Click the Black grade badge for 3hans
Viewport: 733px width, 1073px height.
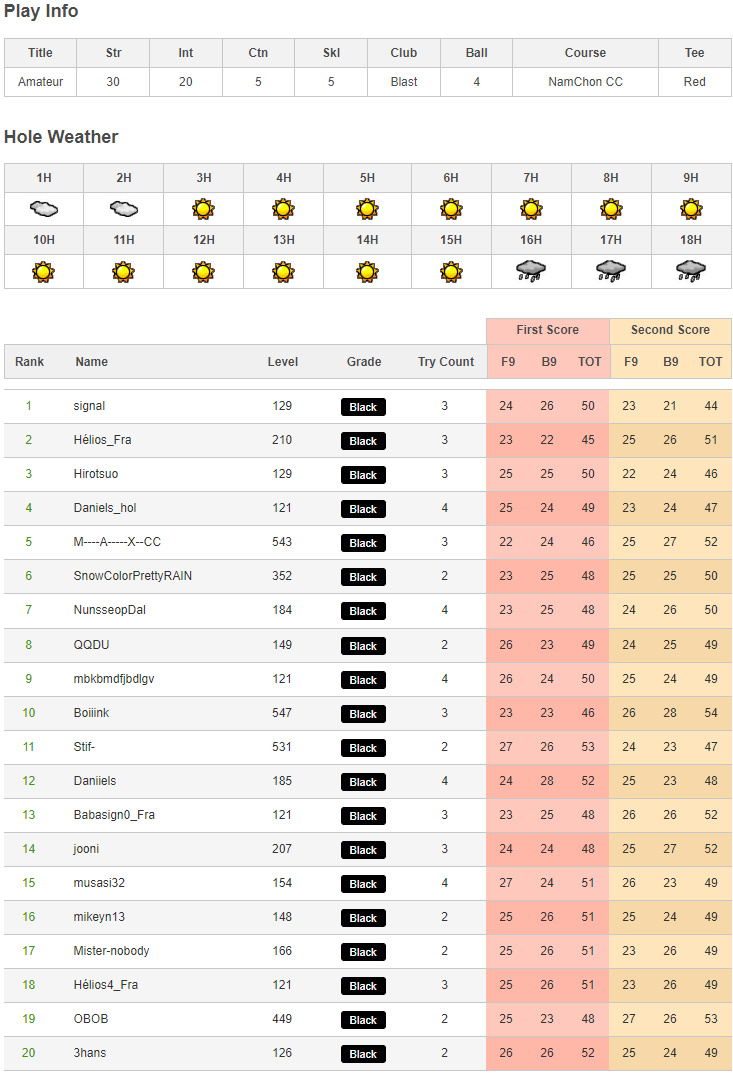(x=363, y=1054)
